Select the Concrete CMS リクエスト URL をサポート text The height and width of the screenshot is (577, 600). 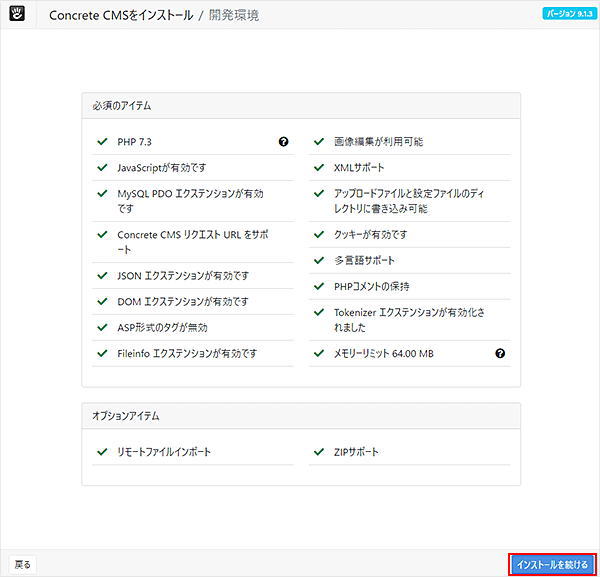(193, 242)
